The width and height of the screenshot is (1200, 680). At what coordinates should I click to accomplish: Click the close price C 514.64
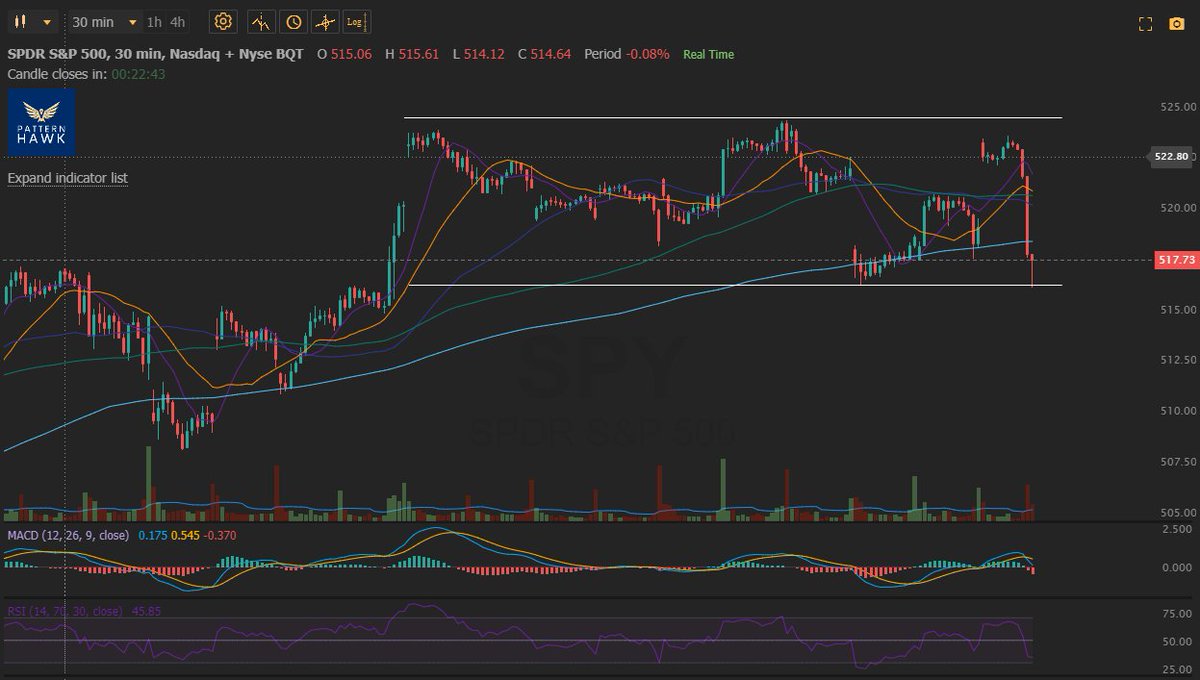[544, 54]
